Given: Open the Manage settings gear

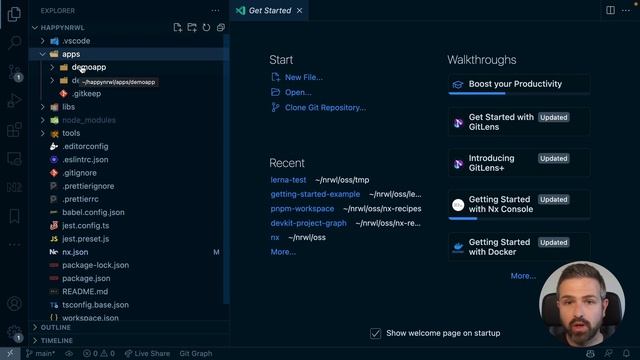Looking at the screenshot, I should click(14, 333).
